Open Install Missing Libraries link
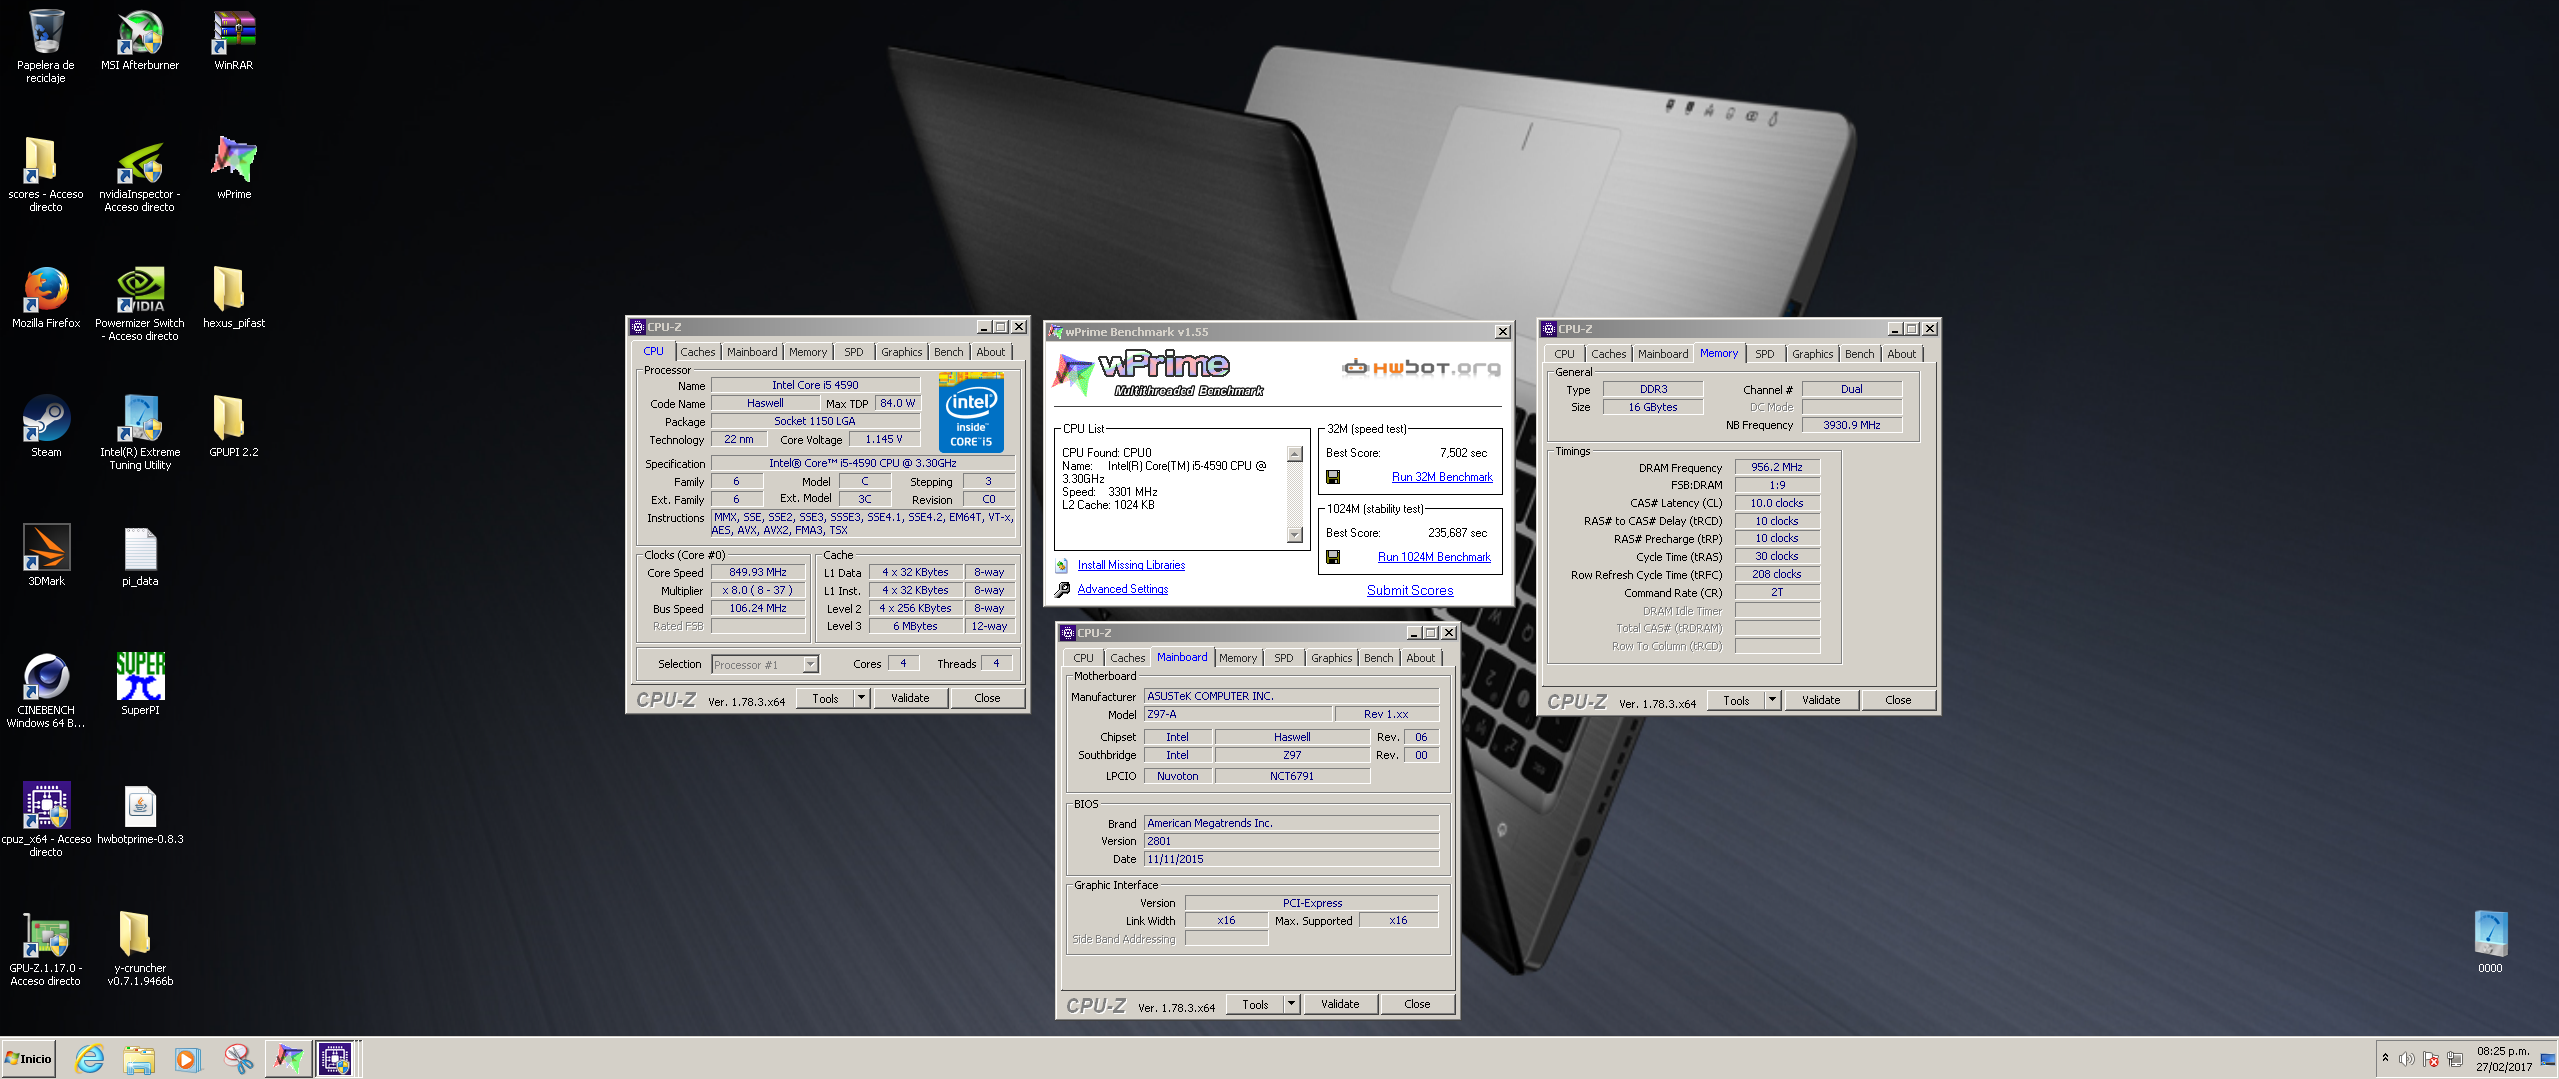Screen dimensions: 2559x1079 tap(1131, 566)
